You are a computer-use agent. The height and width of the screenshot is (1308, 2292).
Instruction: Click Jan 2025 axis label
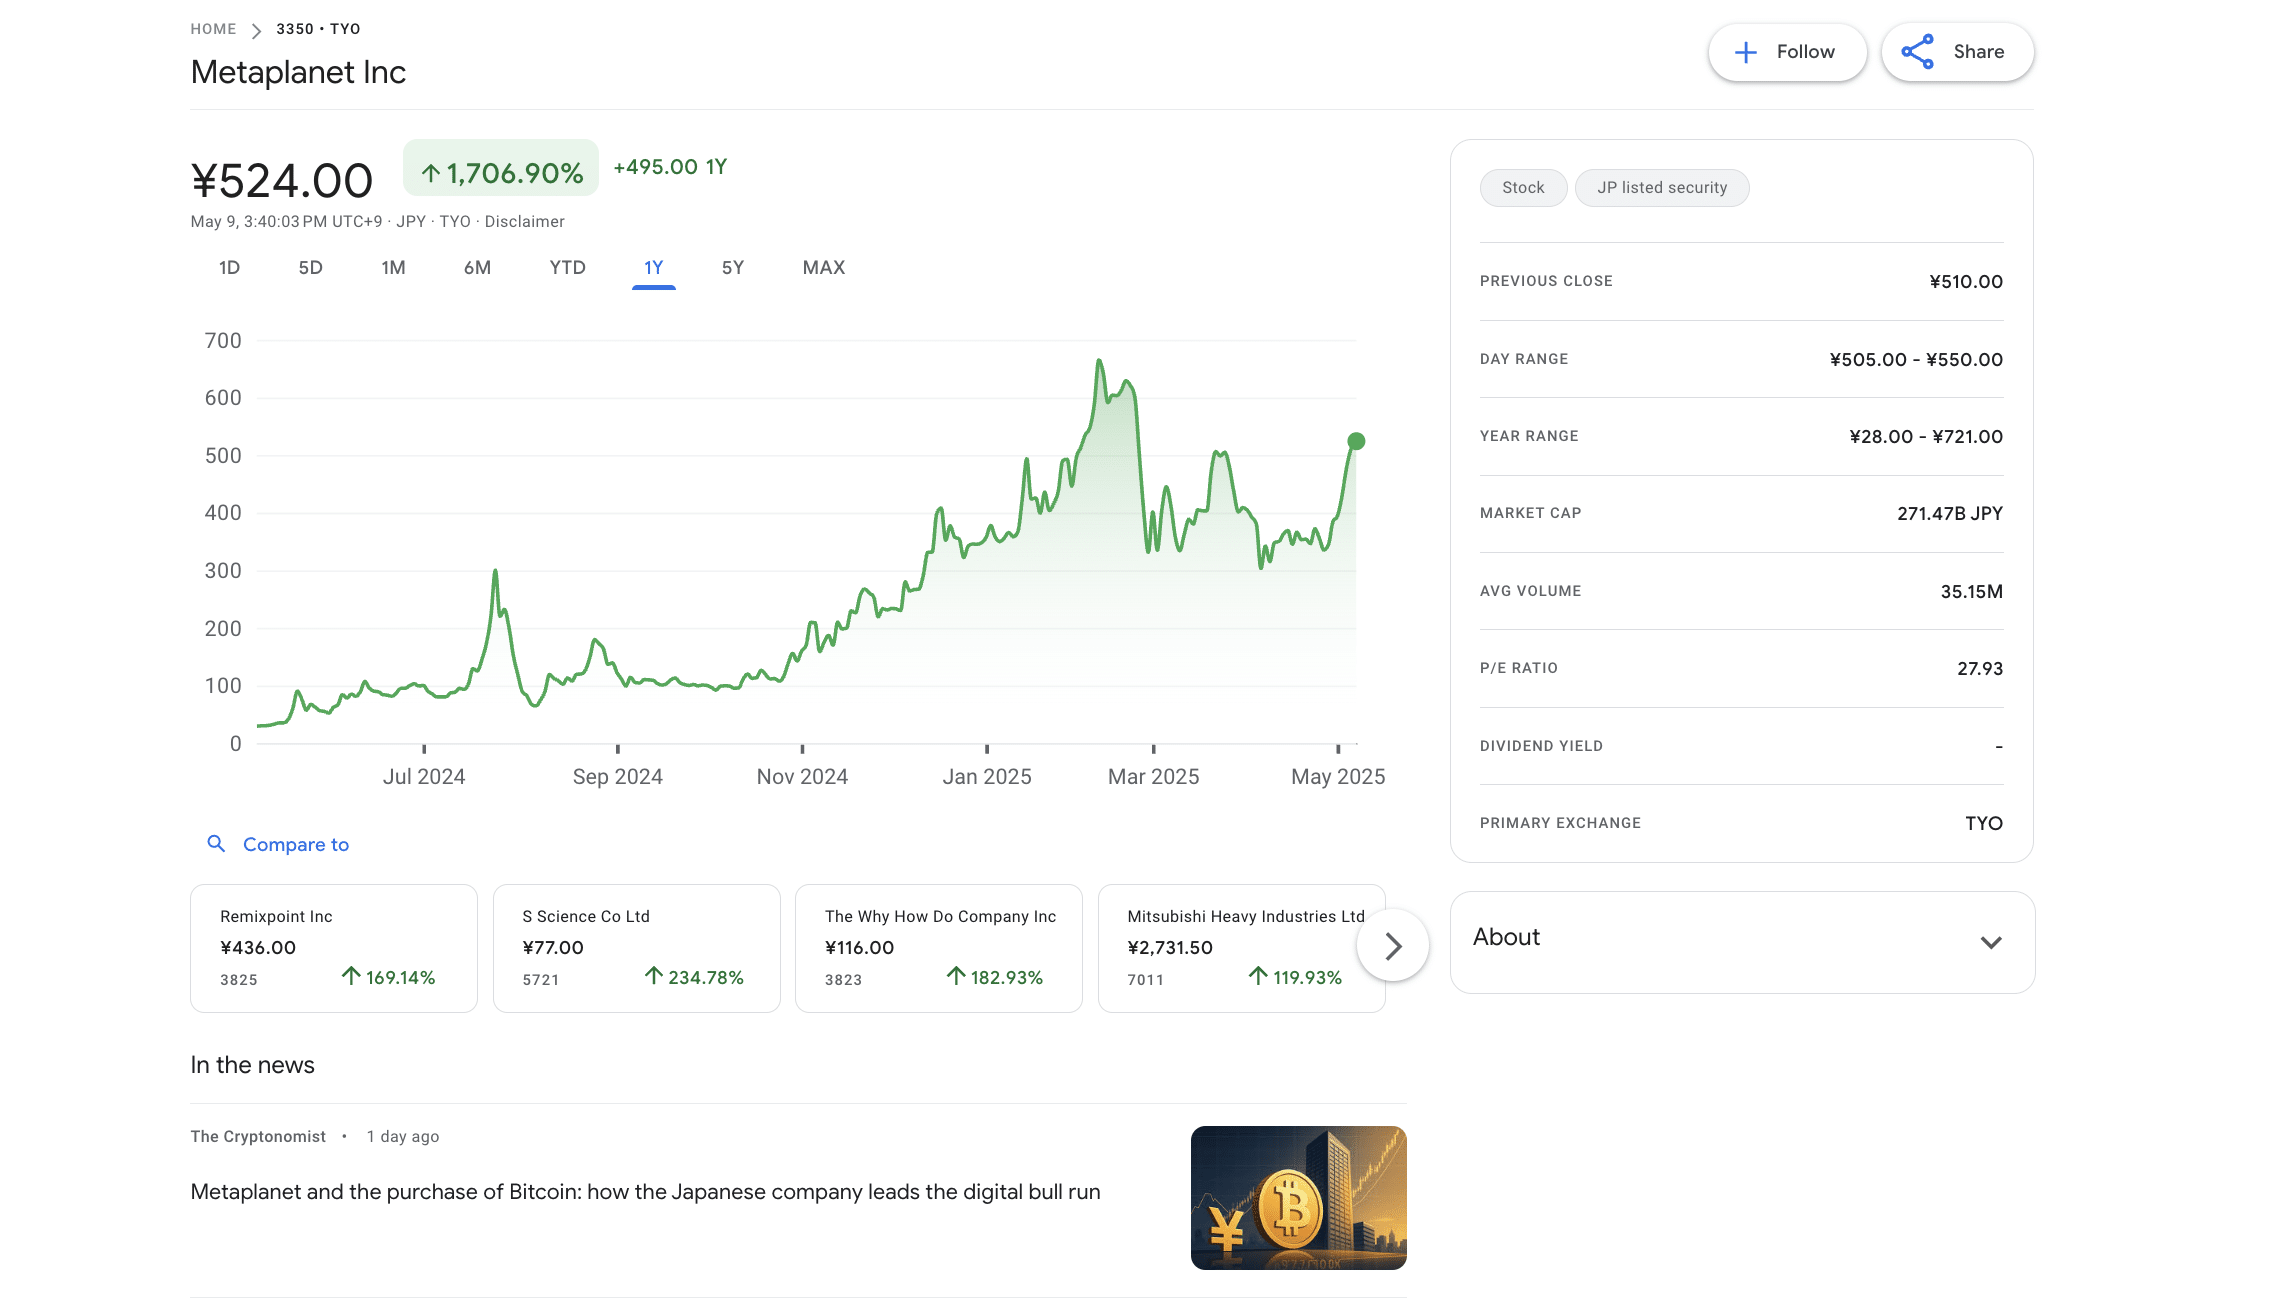tap(986, 777)
